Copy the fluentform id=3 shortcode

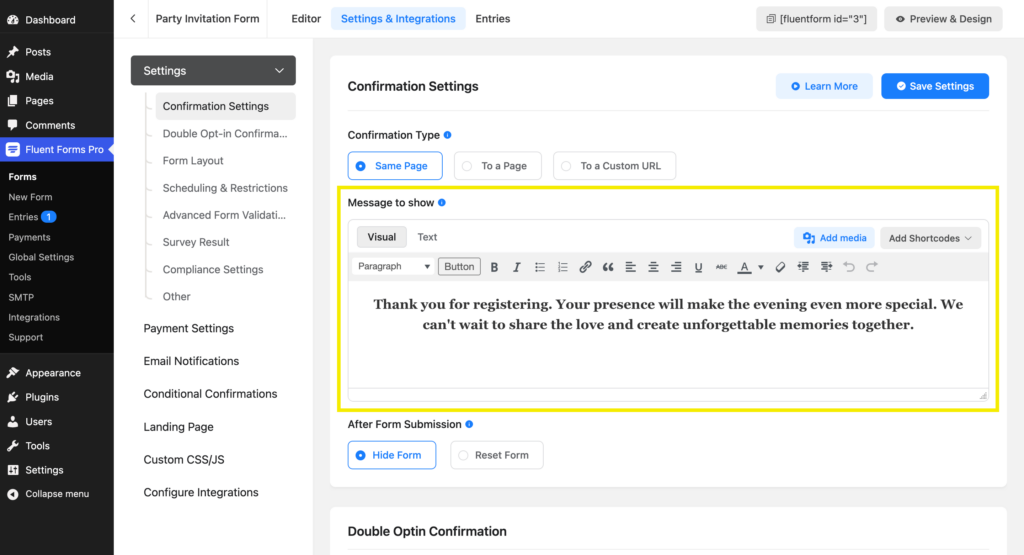click(816, 19)
